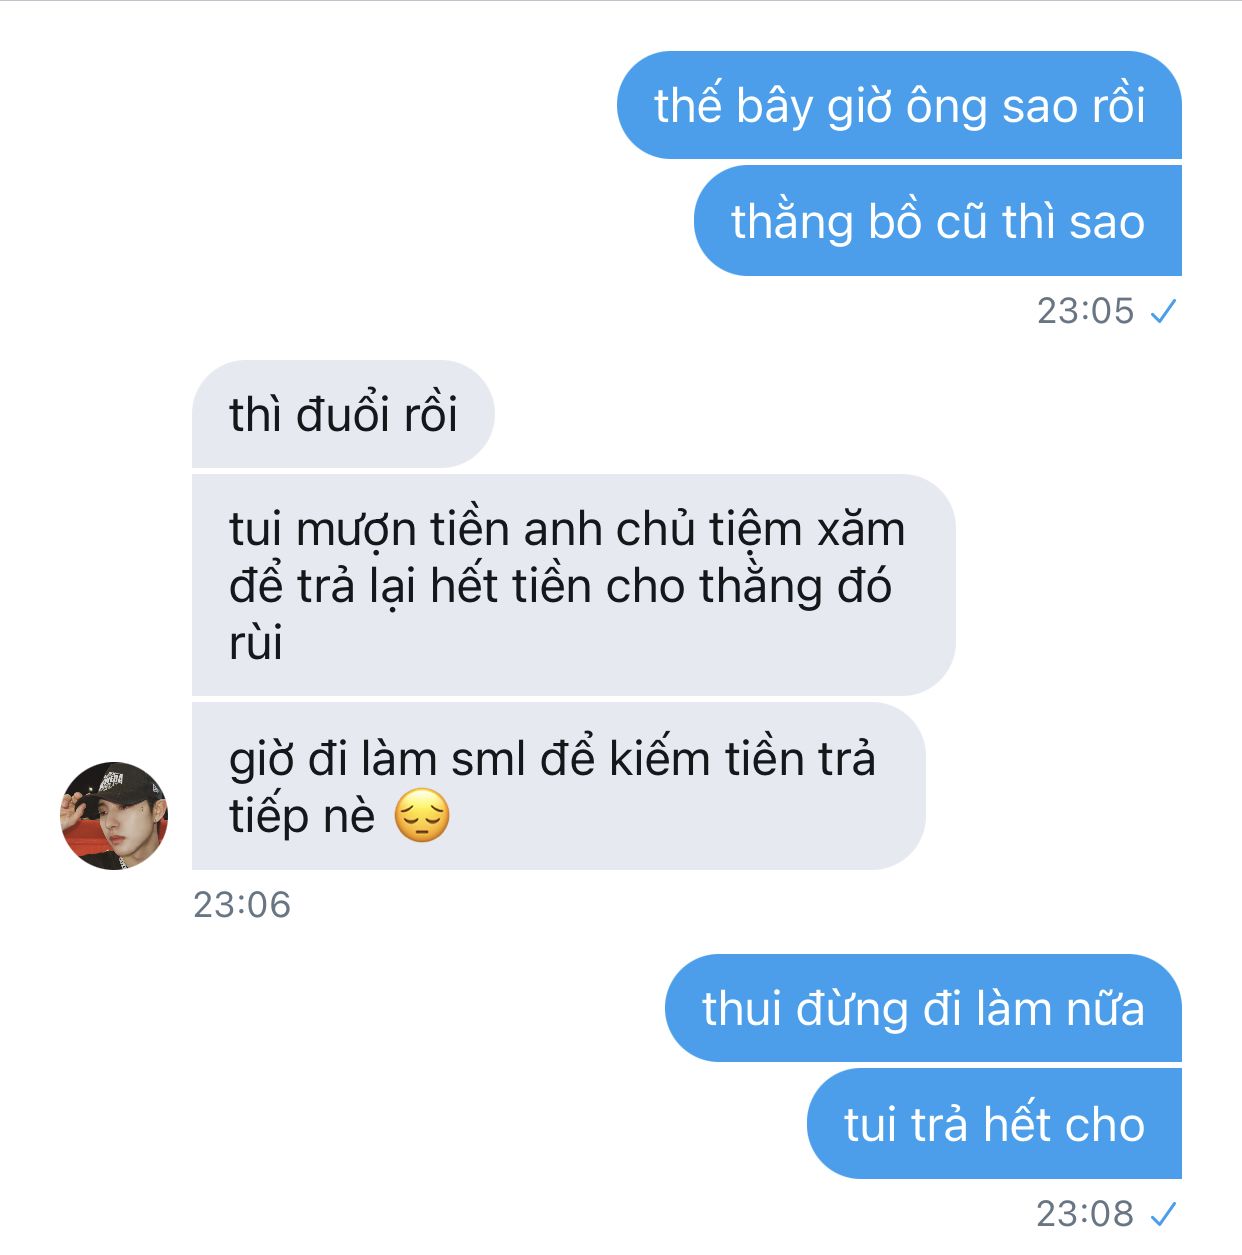Click the word 'mượn' in gray bubble

pyautogui.click(x=356, y=530)
